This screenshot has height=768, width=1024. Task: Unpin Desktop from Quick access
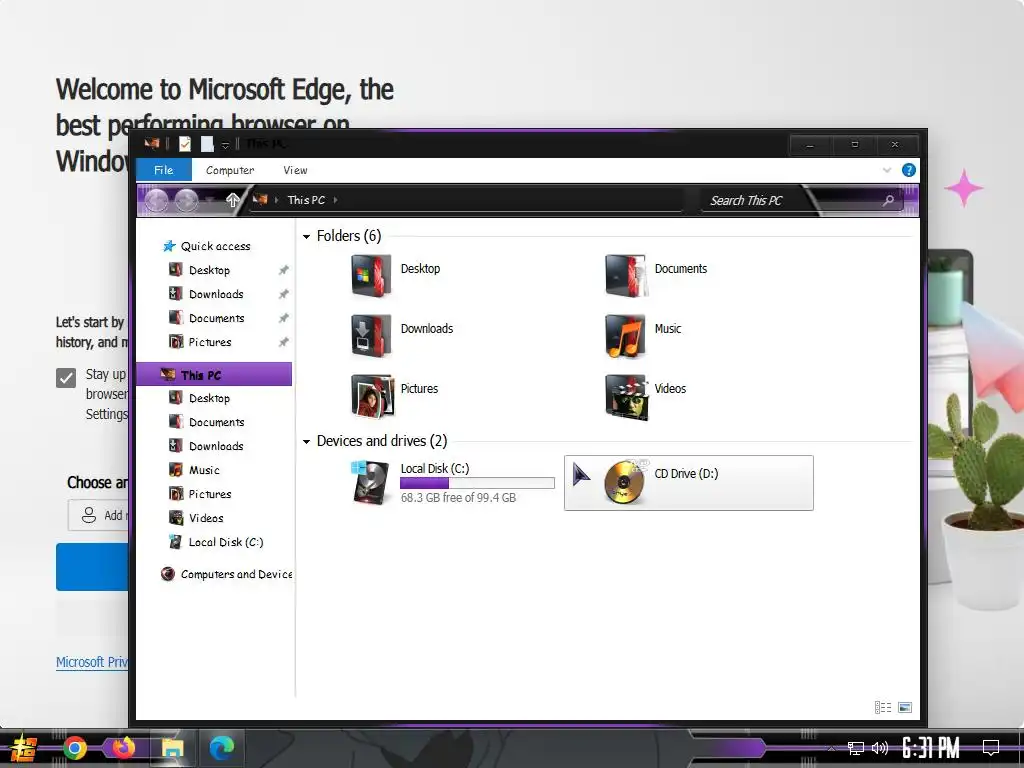tap(283, 270)
